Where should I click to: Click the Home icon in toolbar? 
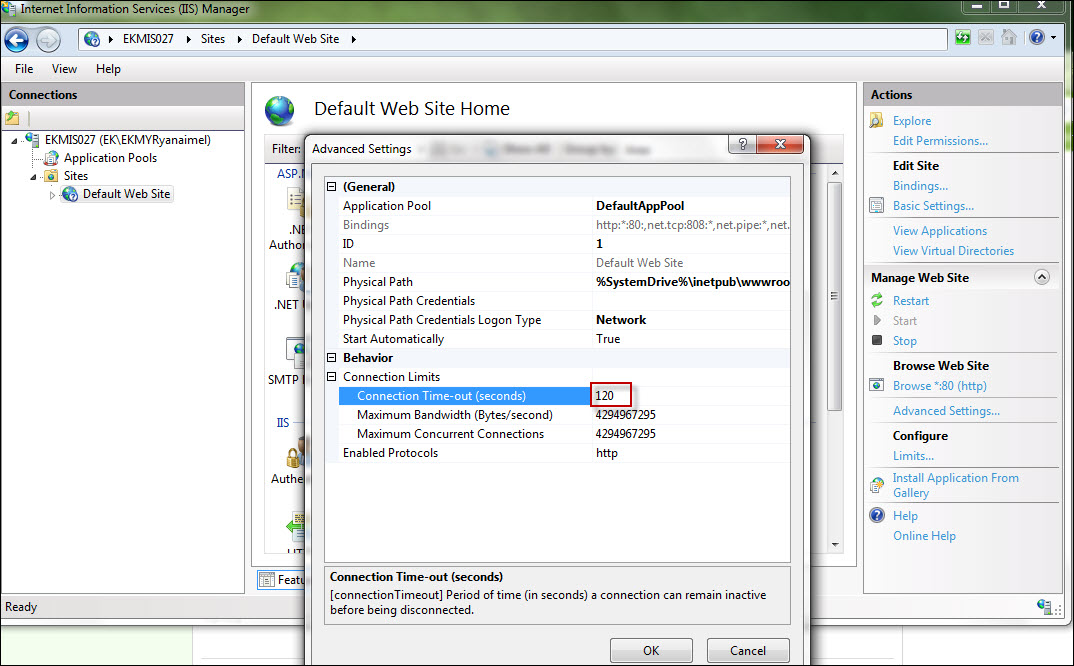tap(1009, 38)
